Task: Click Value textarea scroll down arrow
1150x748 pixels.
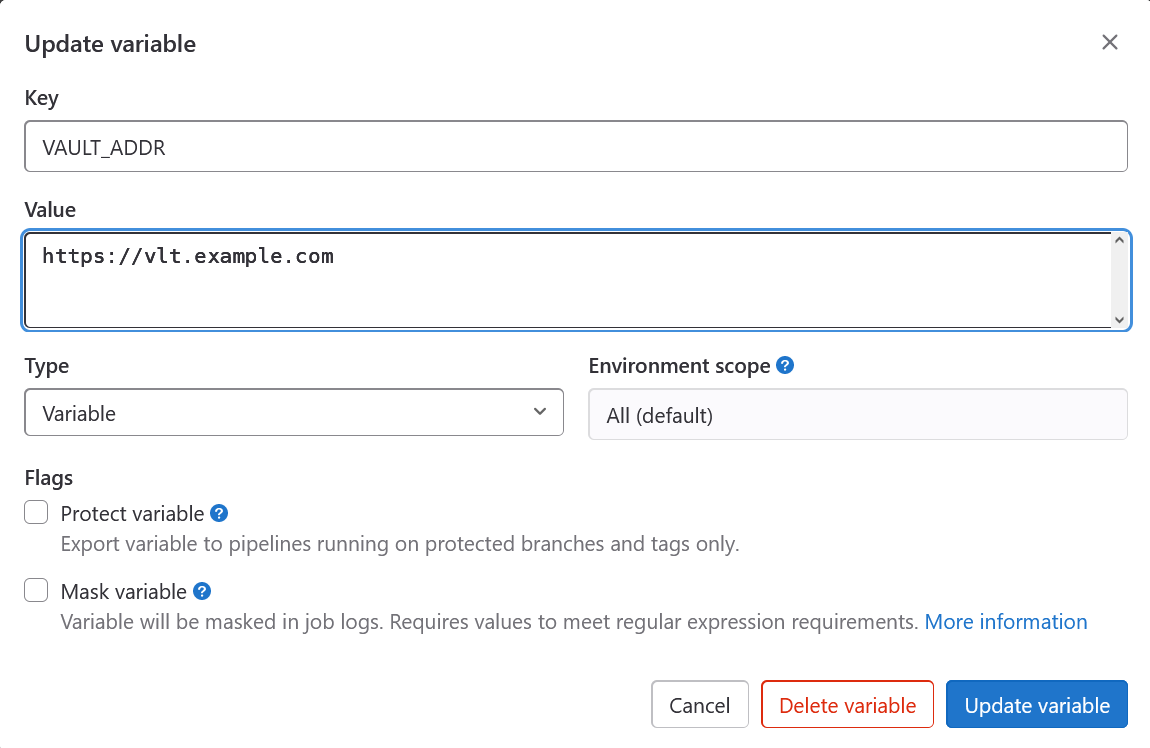Action: (1119, 319)
